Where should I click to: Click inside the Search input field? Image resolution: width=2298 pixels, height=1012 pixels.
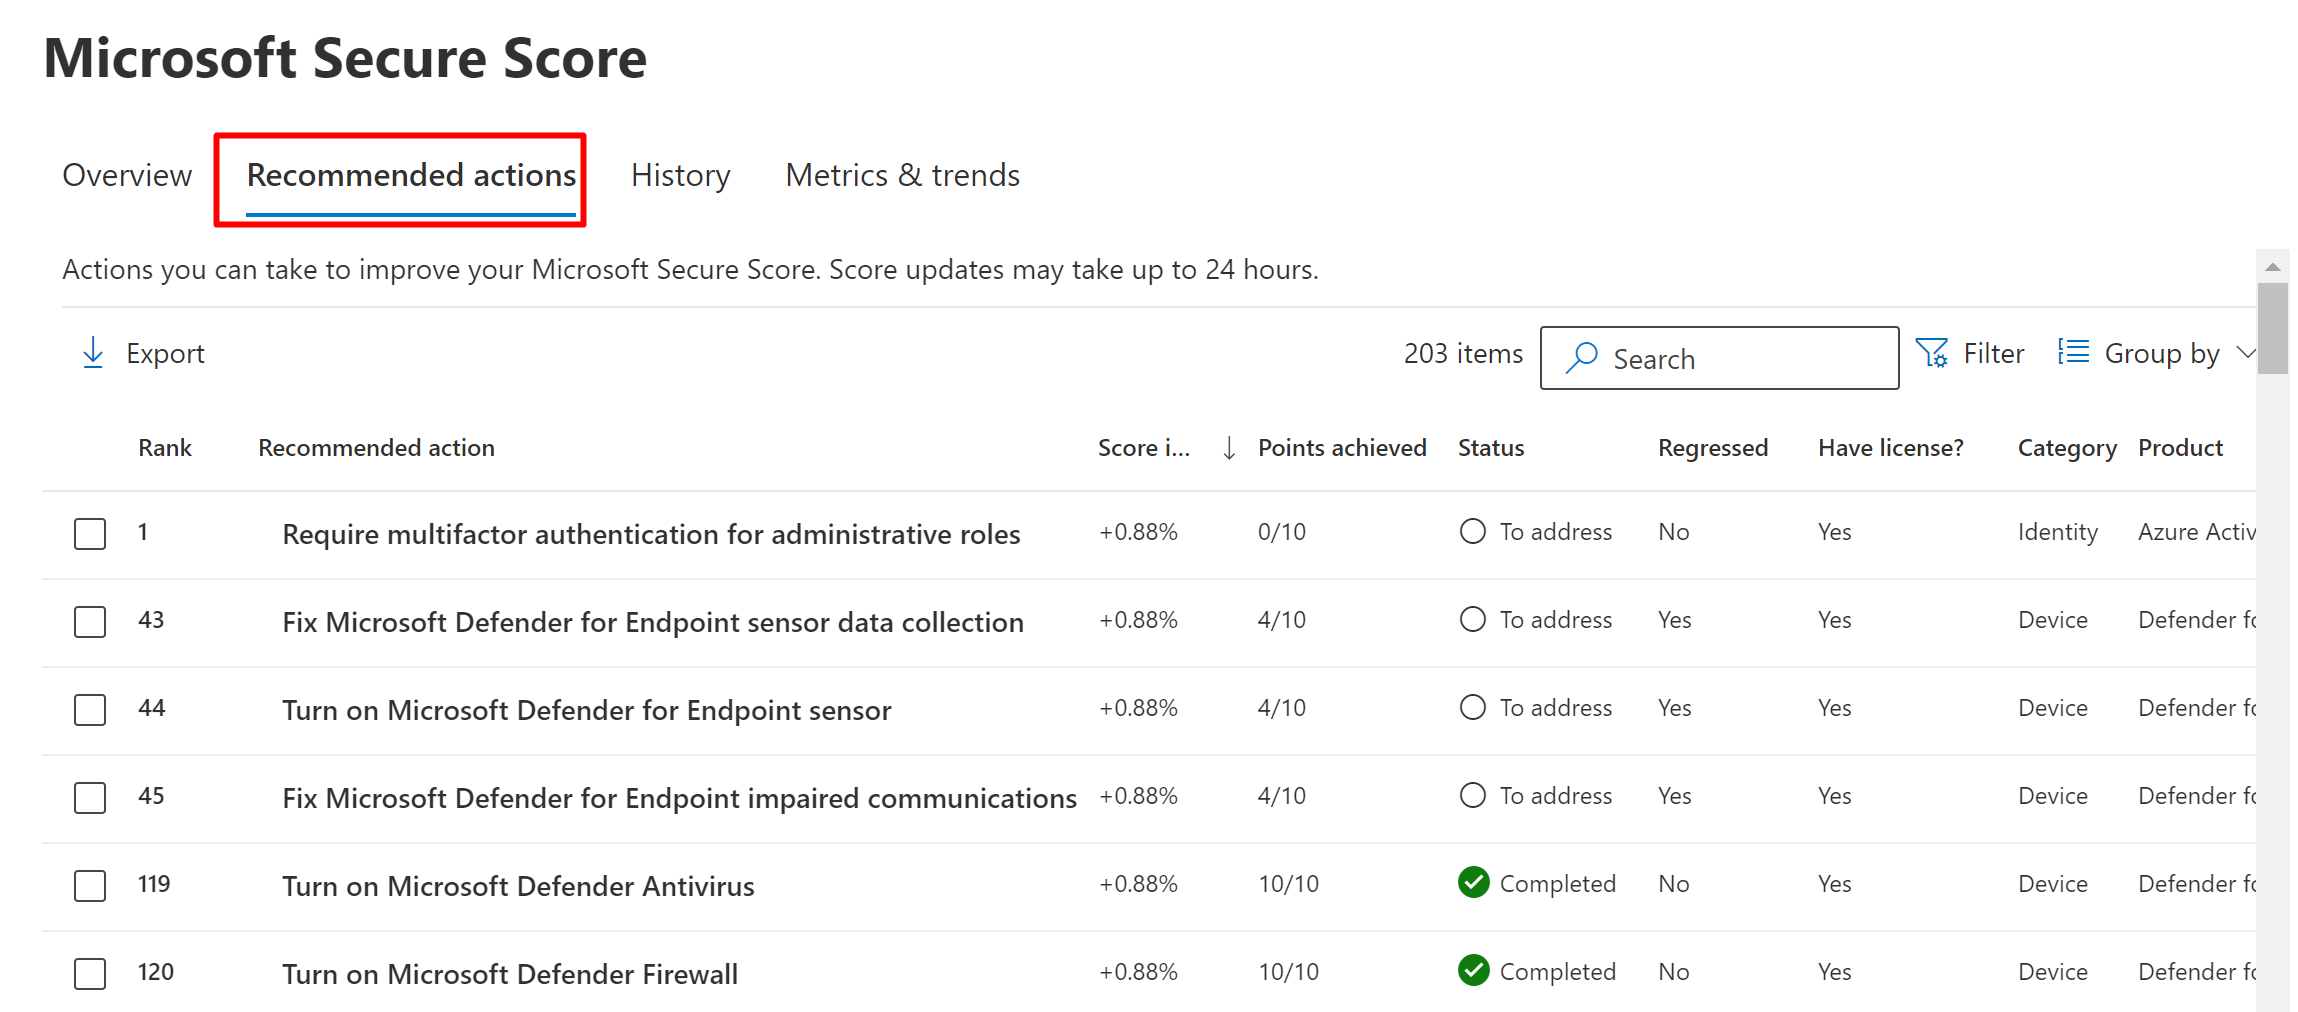[1750, 359]
